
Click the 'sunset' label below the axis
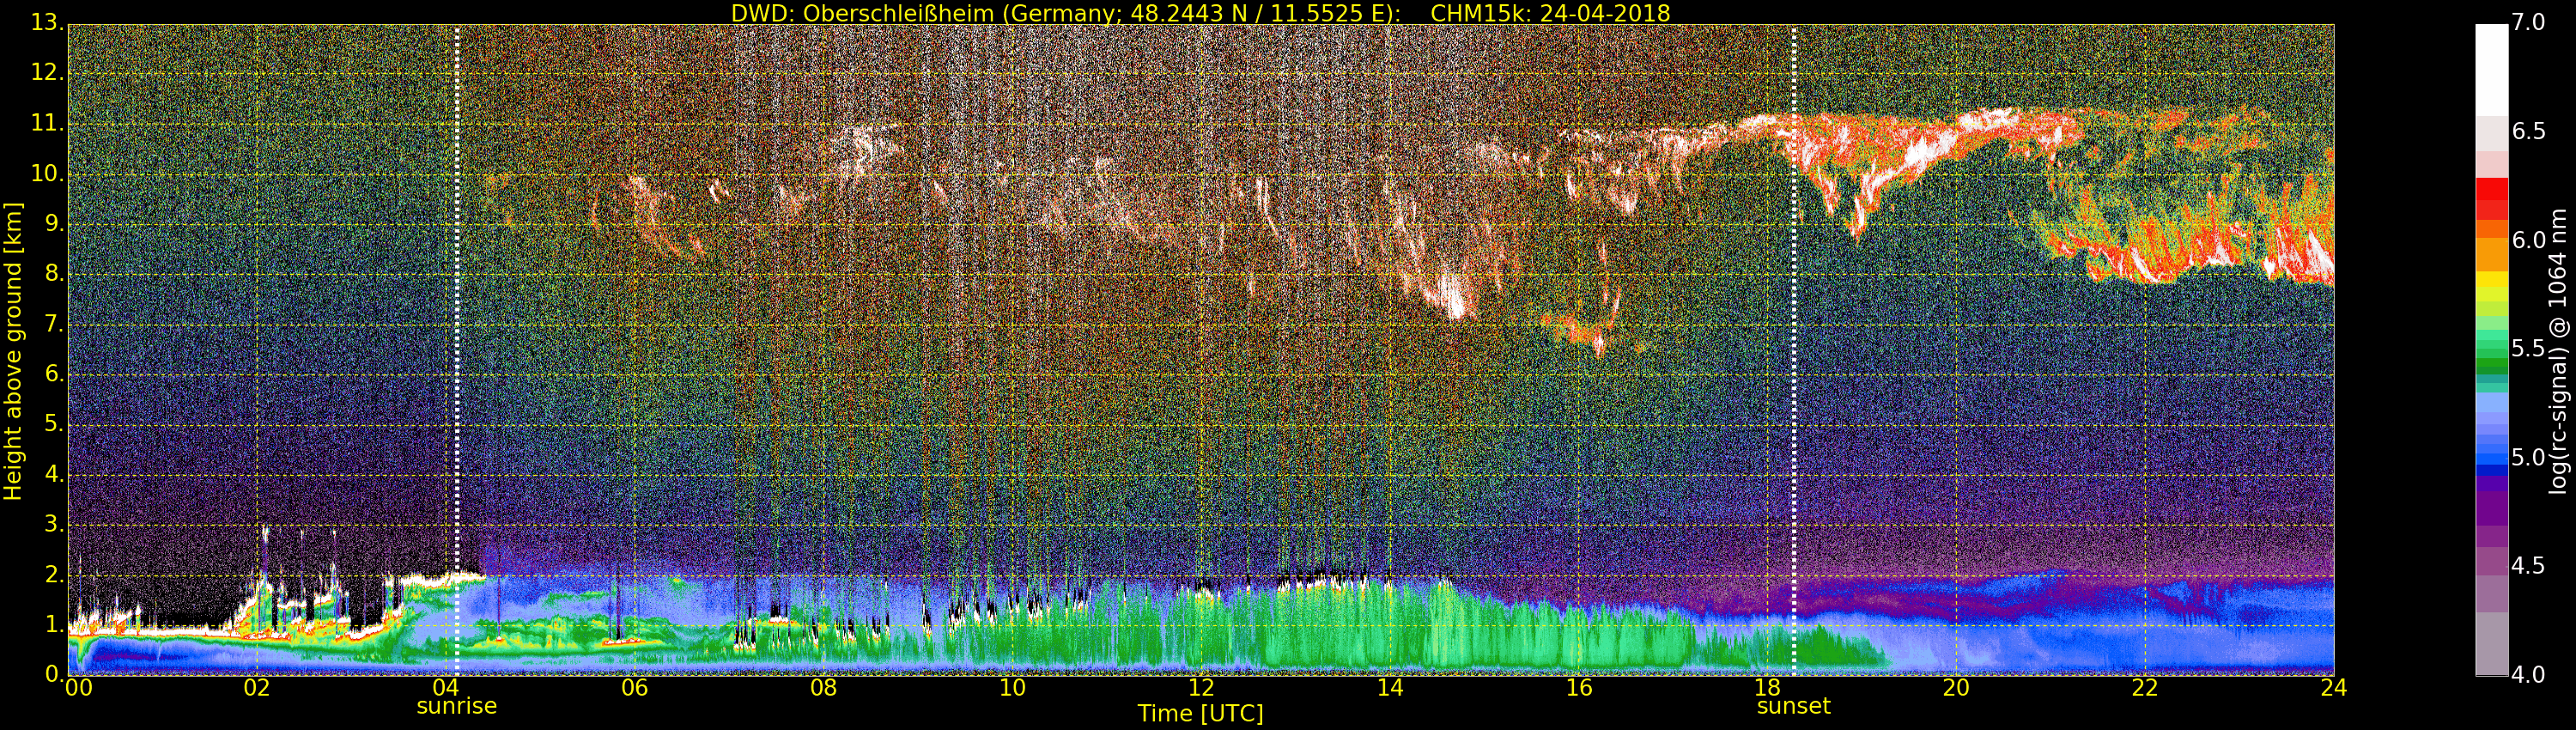[x=1793, y=706]
